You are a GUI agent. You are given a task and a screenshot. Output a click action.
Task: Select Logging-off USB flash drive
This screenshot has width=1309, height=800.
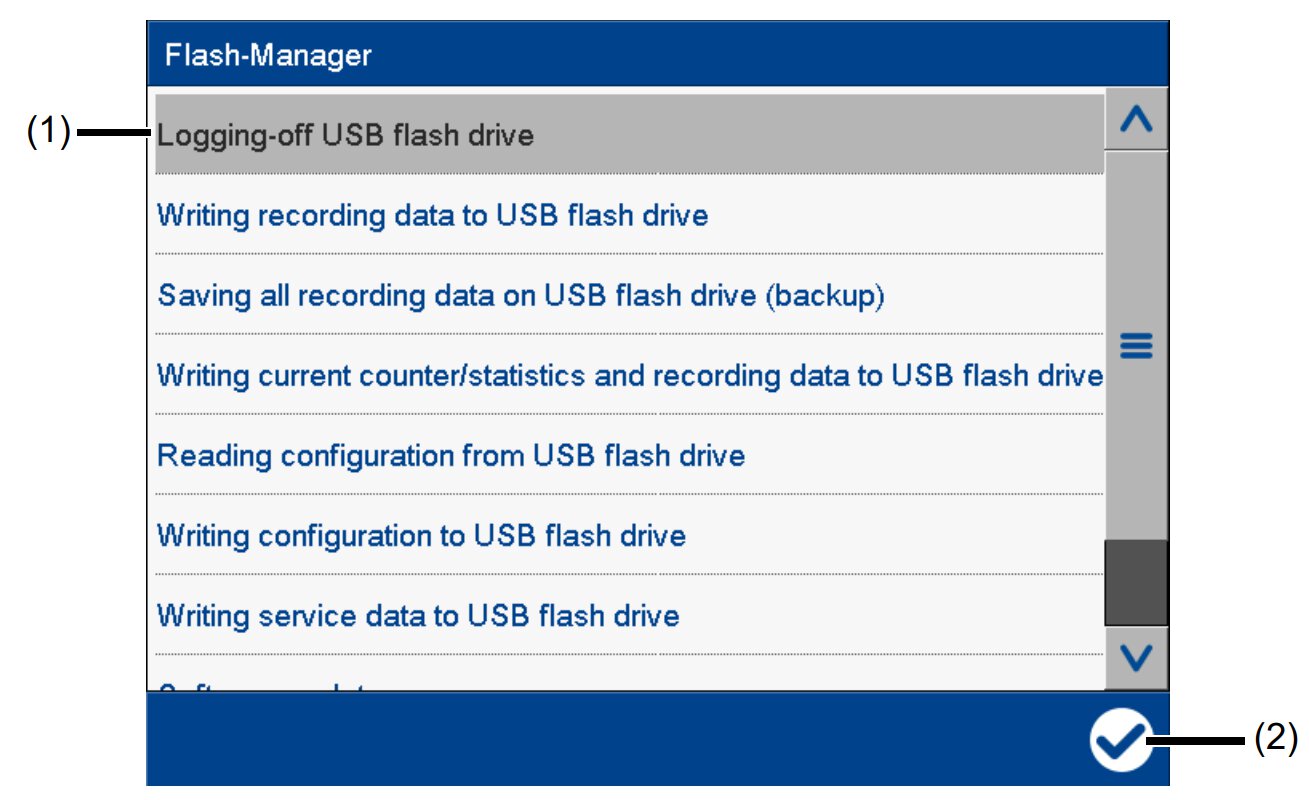(x=345, y=135)
